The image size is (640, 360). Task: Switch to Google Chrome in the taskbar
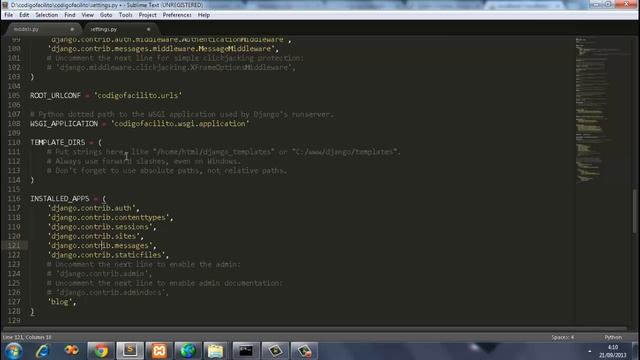click(101, 351)
